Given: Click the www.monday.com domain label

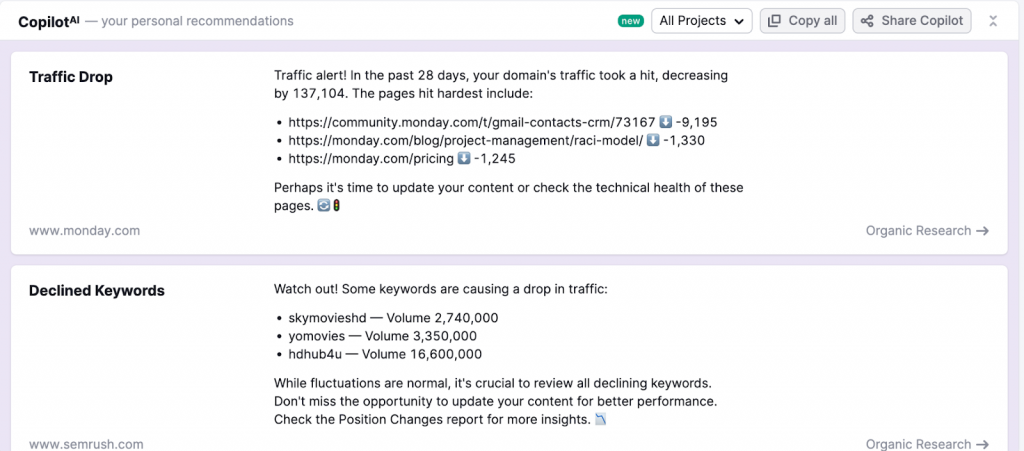Looking at the screenshot, I should pyautogui.click(x=84, y=231).
